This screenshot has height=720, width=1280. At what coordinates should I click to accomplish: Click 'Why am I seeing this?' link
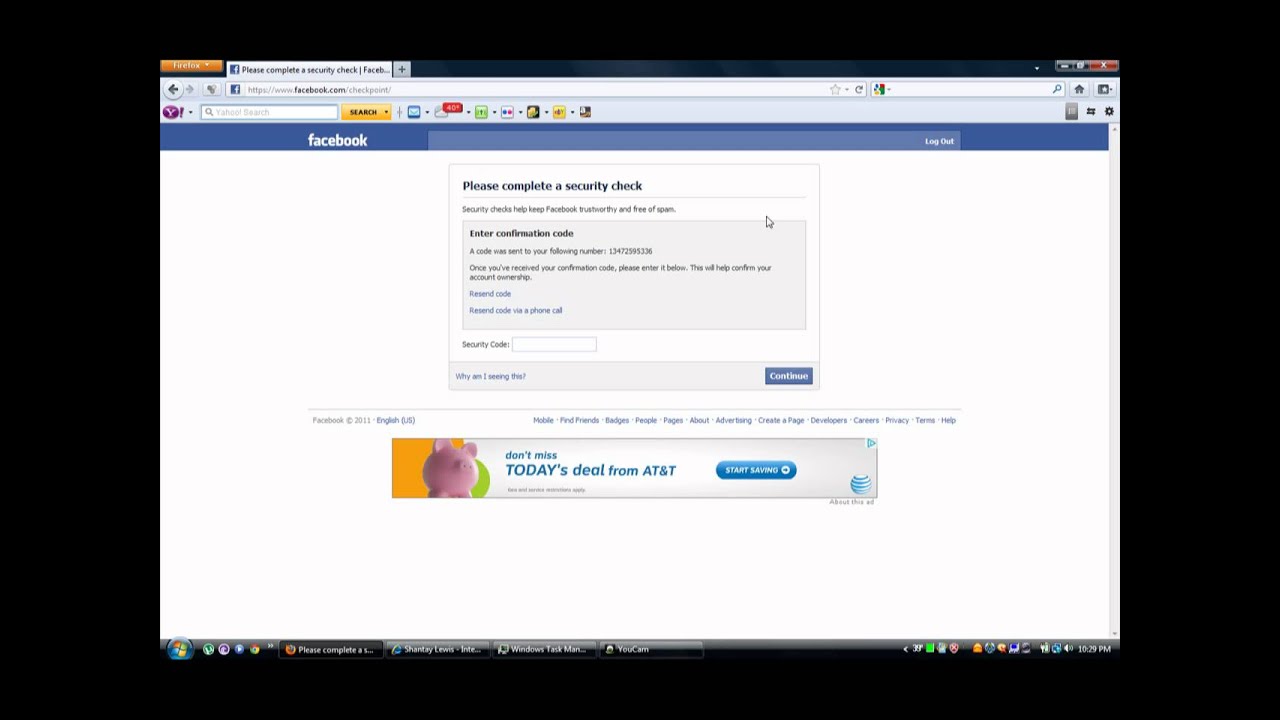click(490, 376)
